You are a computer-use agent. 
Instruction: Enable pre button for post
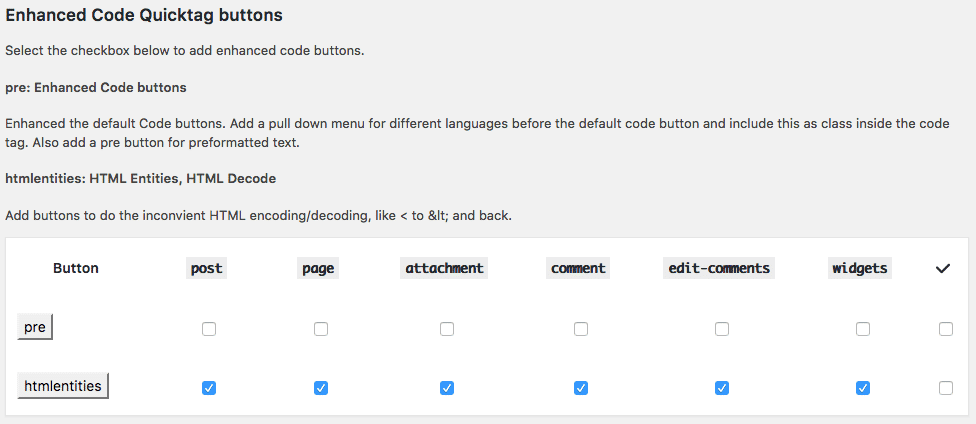pyautogui.click(x=209, y=329)
